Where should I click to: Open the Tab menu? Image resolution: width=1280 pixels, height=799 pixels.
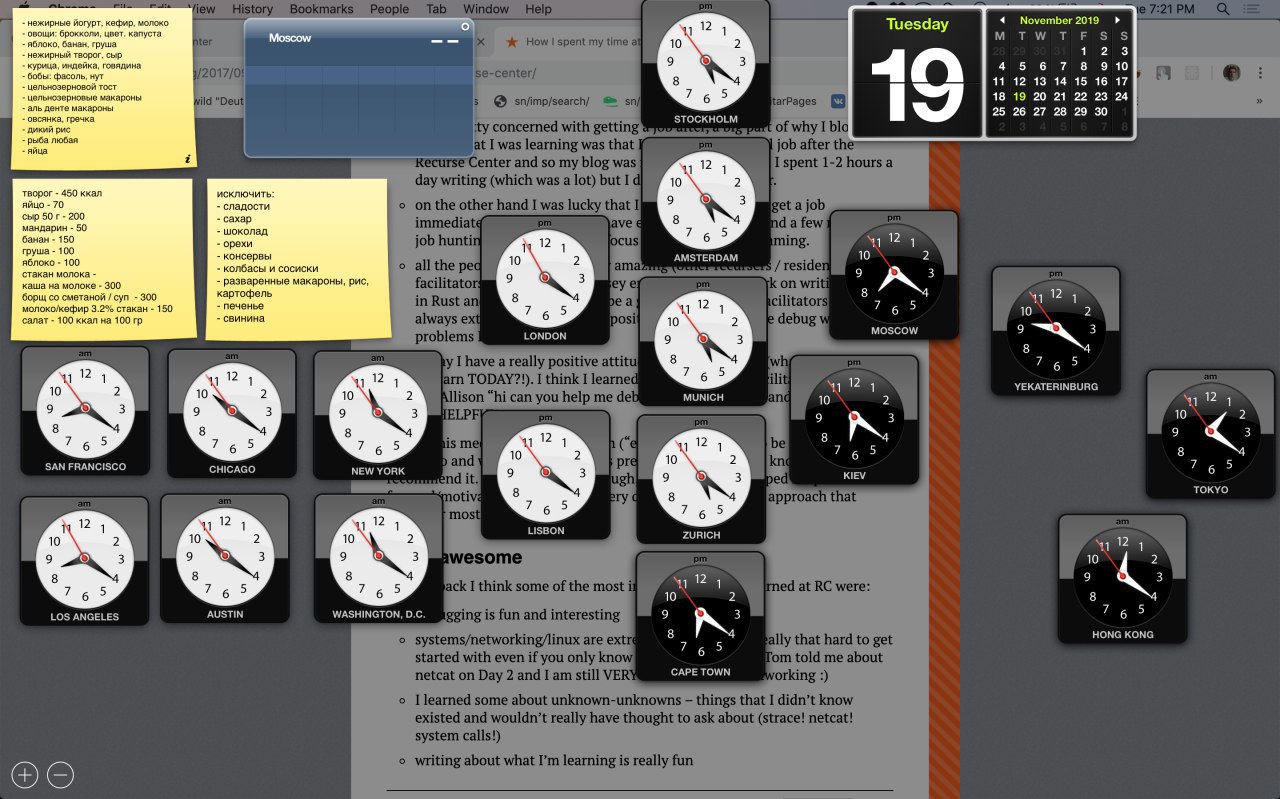436,8
